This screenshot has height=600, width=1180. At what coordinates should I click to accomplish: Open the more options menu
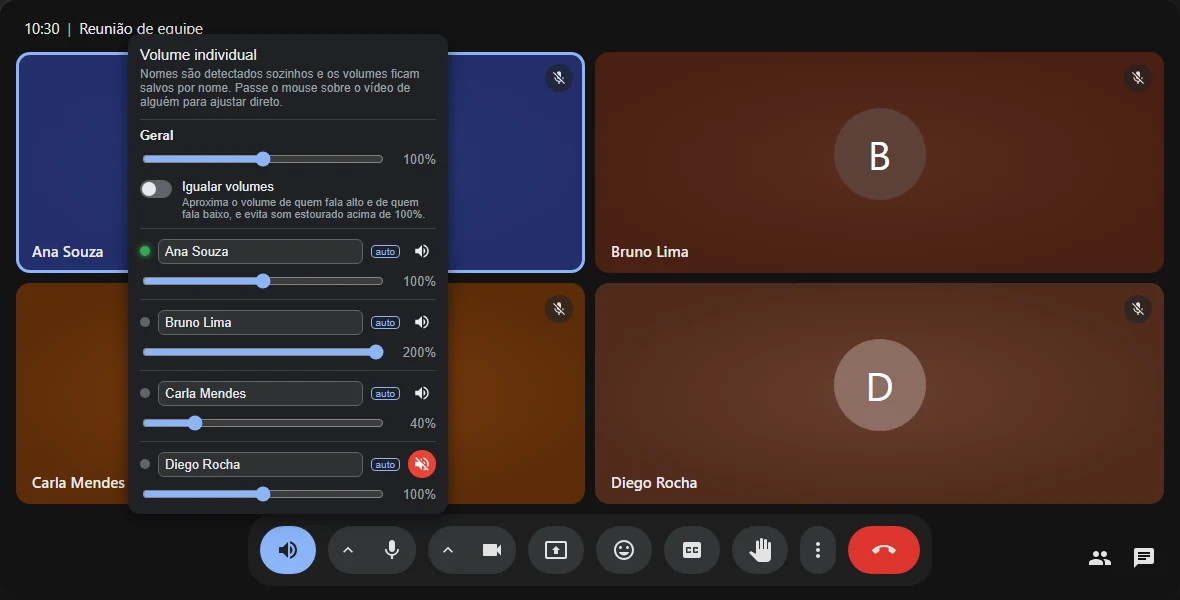pyautogui.click(x=817, y=550)
